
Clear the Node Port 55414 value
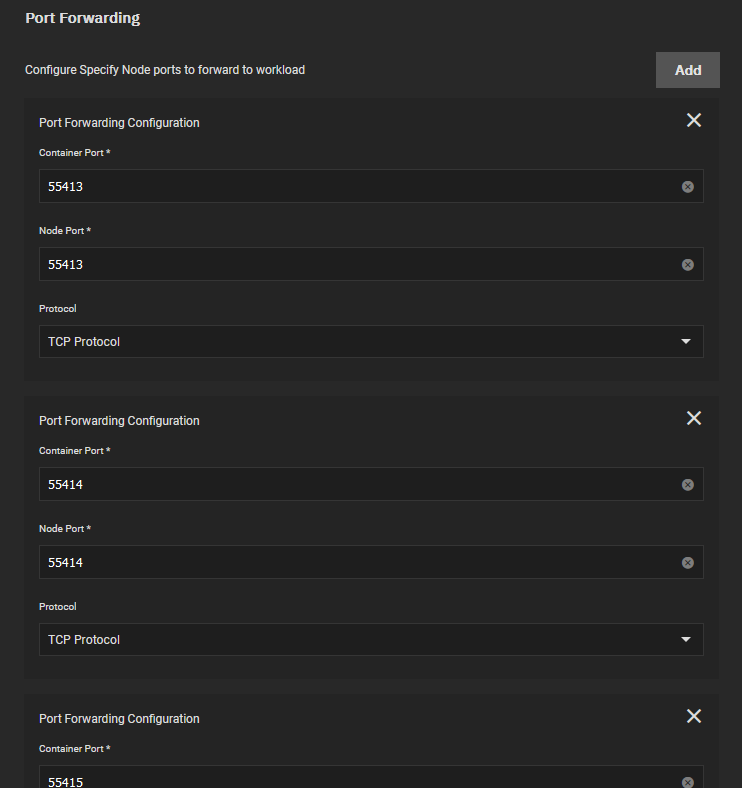(x=688, y=563)
